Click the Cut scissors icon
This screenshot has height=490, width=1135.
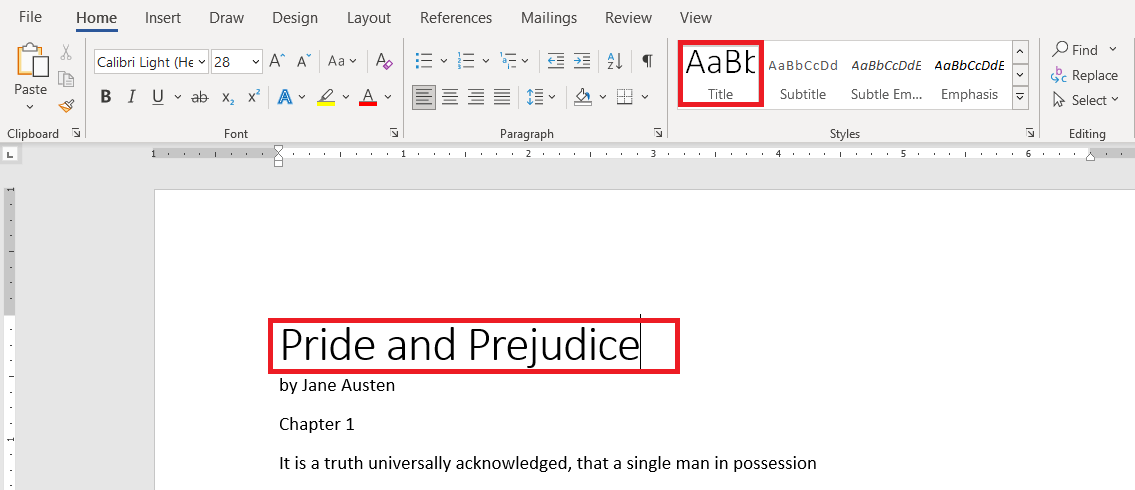point(66,52)
